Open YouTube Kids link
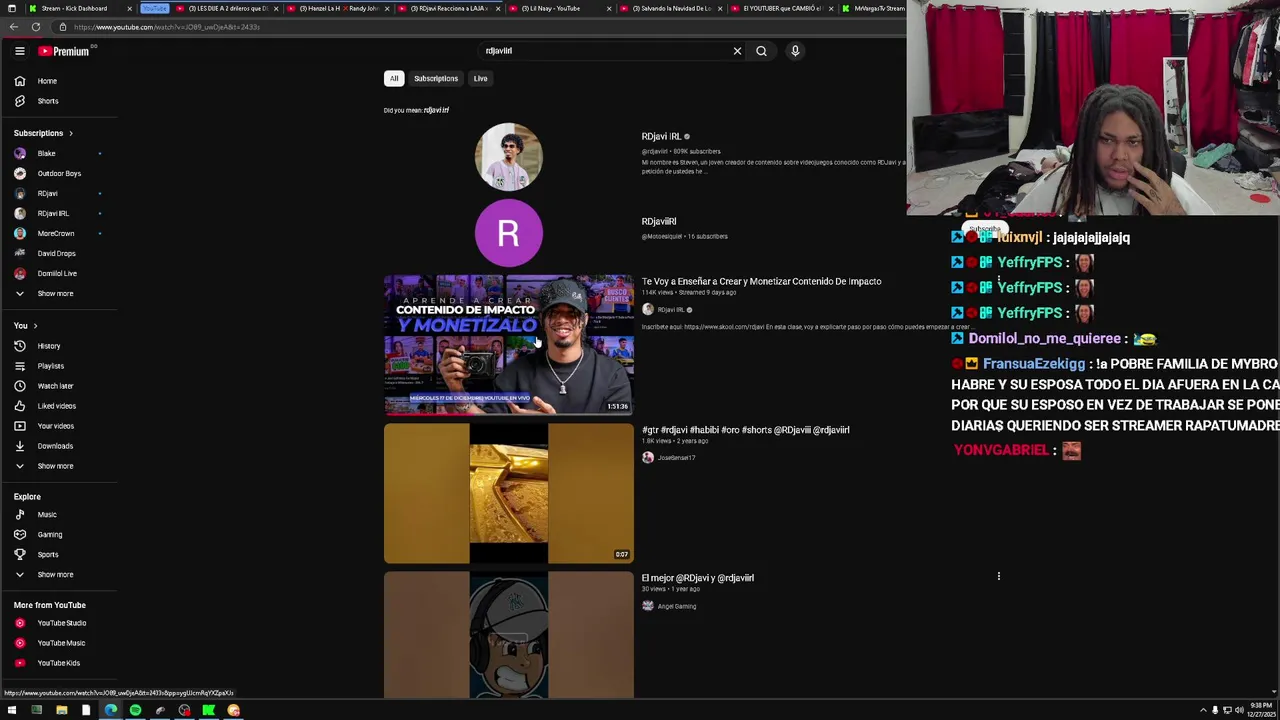Viewport: 1280px width, 720px height. coord(58,663)
